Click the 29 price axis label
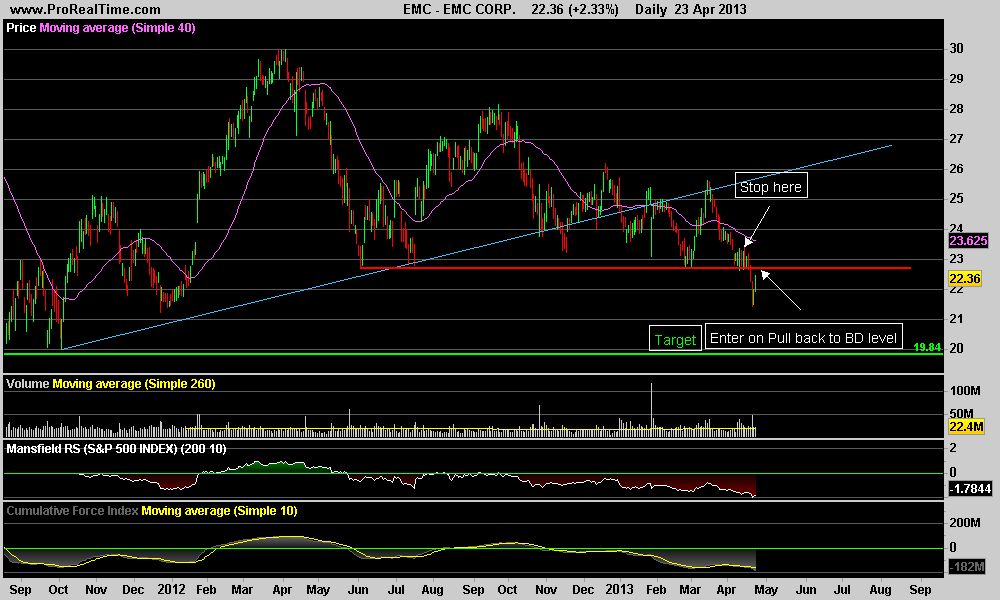The width and height of the screenshot is (1000, 600). tap(956, 79)
